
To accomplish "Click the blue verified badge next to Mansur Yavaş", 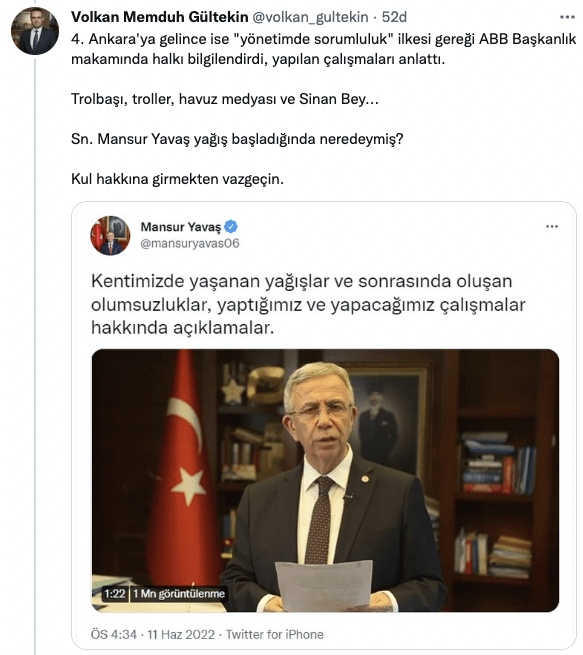I will pos(231,227).
